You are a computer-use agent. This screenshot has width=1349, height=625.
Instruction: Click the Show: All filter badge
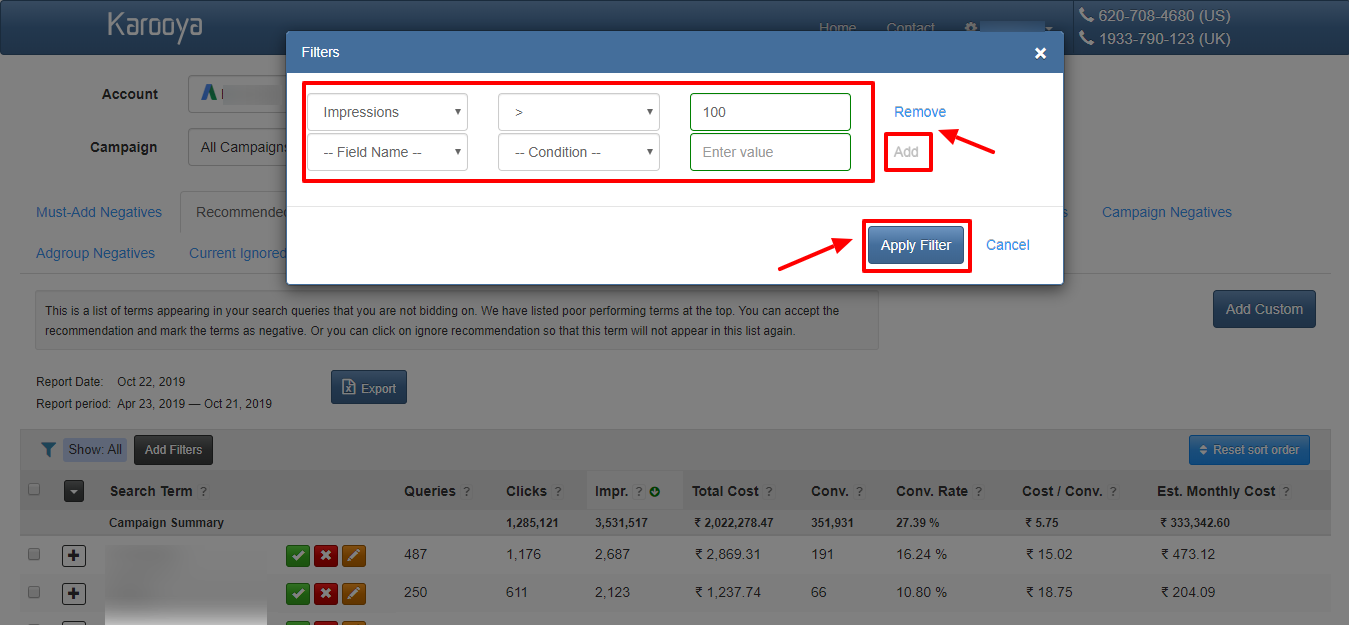[95, 450]
